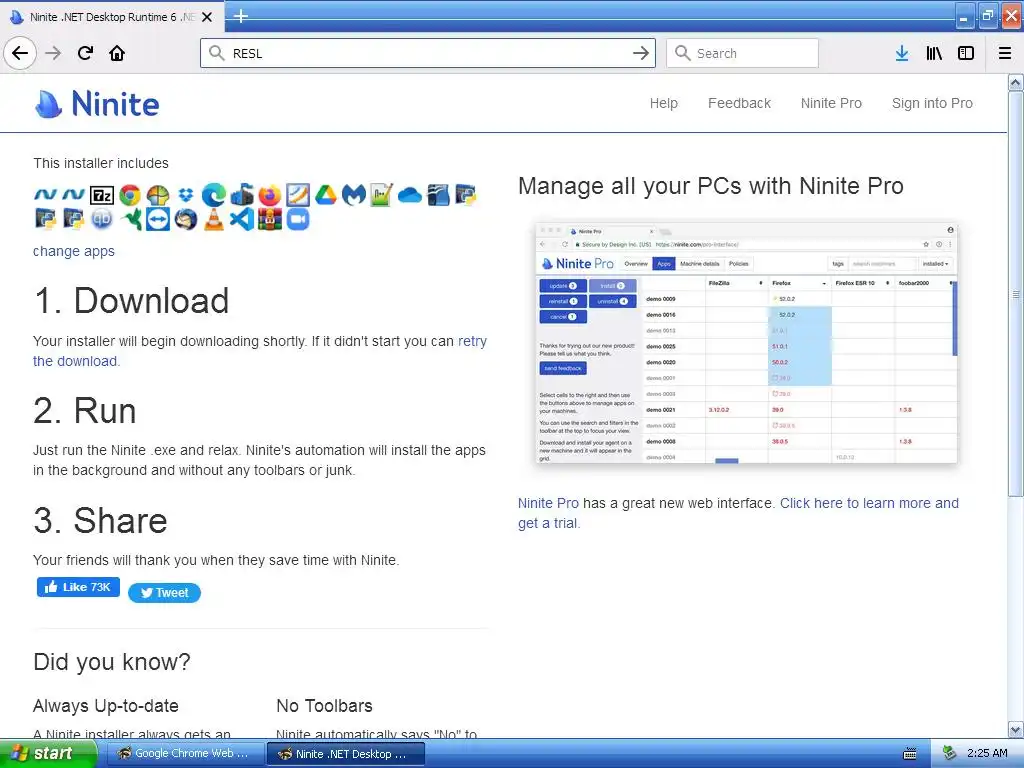
Task: Open the Ninite Pro interface screenshot thumbnail
Action: [746, 344]
